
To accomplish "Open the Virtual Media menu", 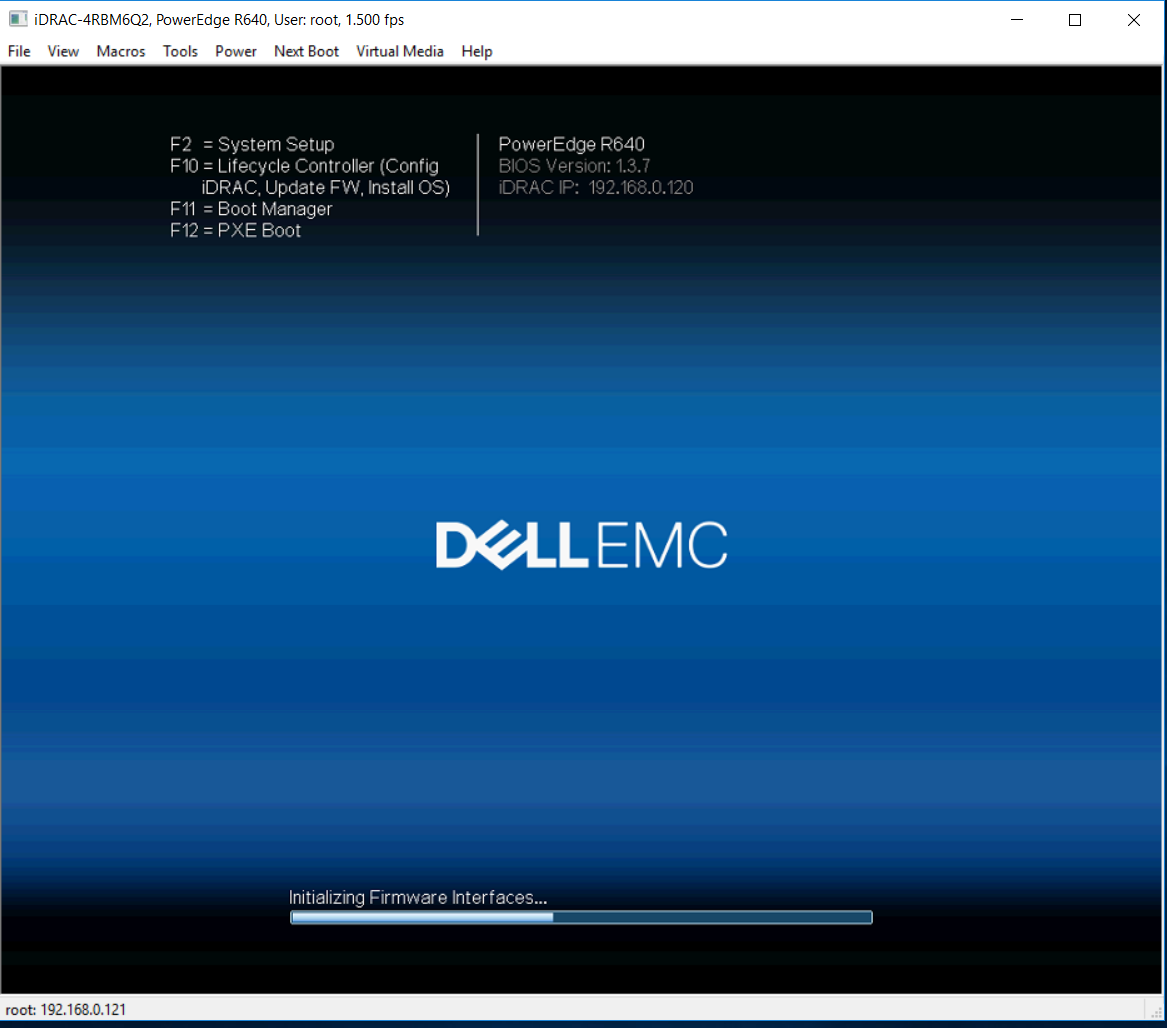I will click(x=400, y=51).
